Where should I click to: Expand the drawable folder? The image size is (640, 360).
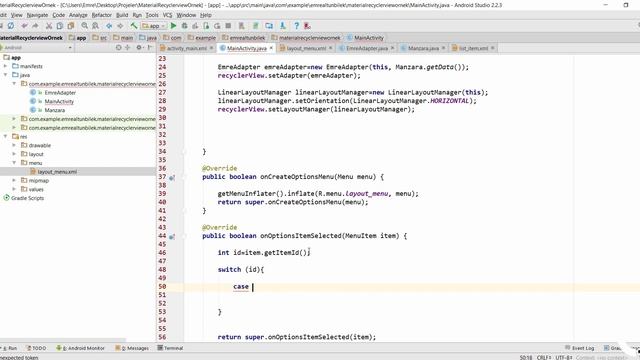pos(14,145)
